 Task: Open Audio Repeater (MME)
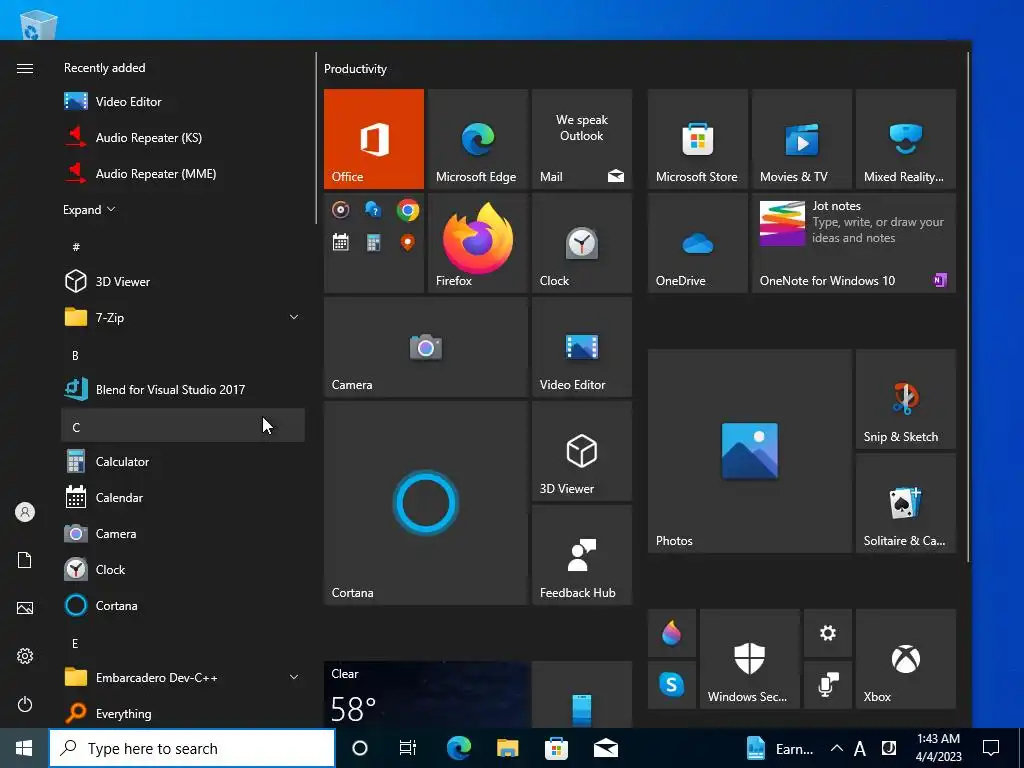[x=183, y=174]
